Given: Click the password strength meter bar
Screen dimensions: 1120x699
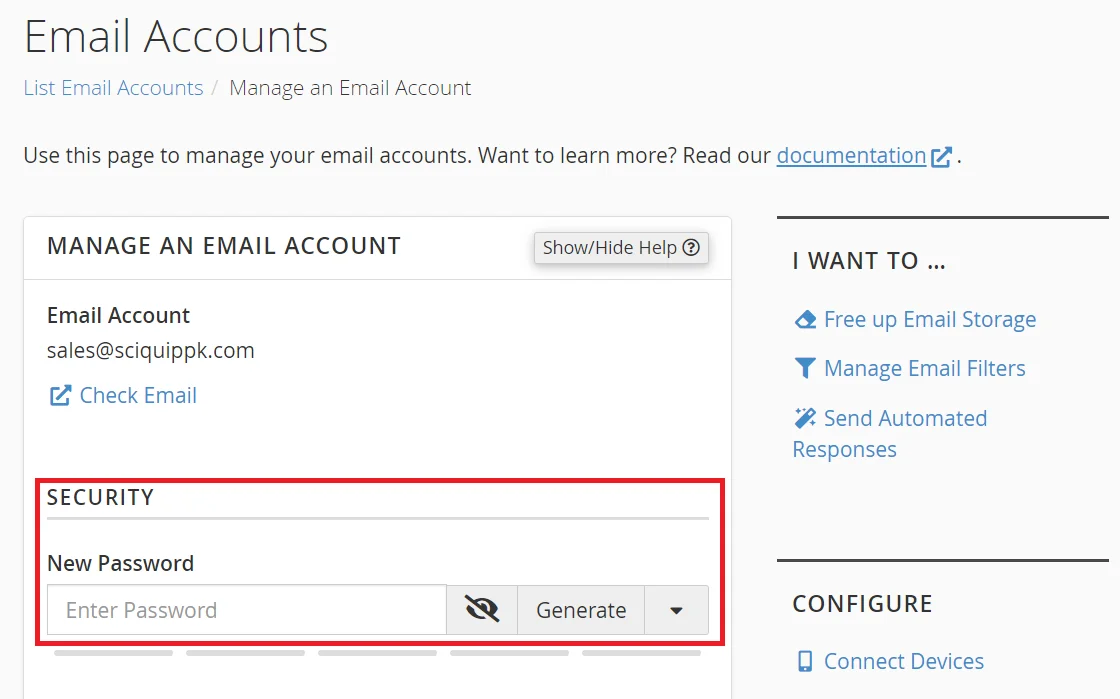Looking at the screenshot, I should pyautogui.click(x=378, y=653).
